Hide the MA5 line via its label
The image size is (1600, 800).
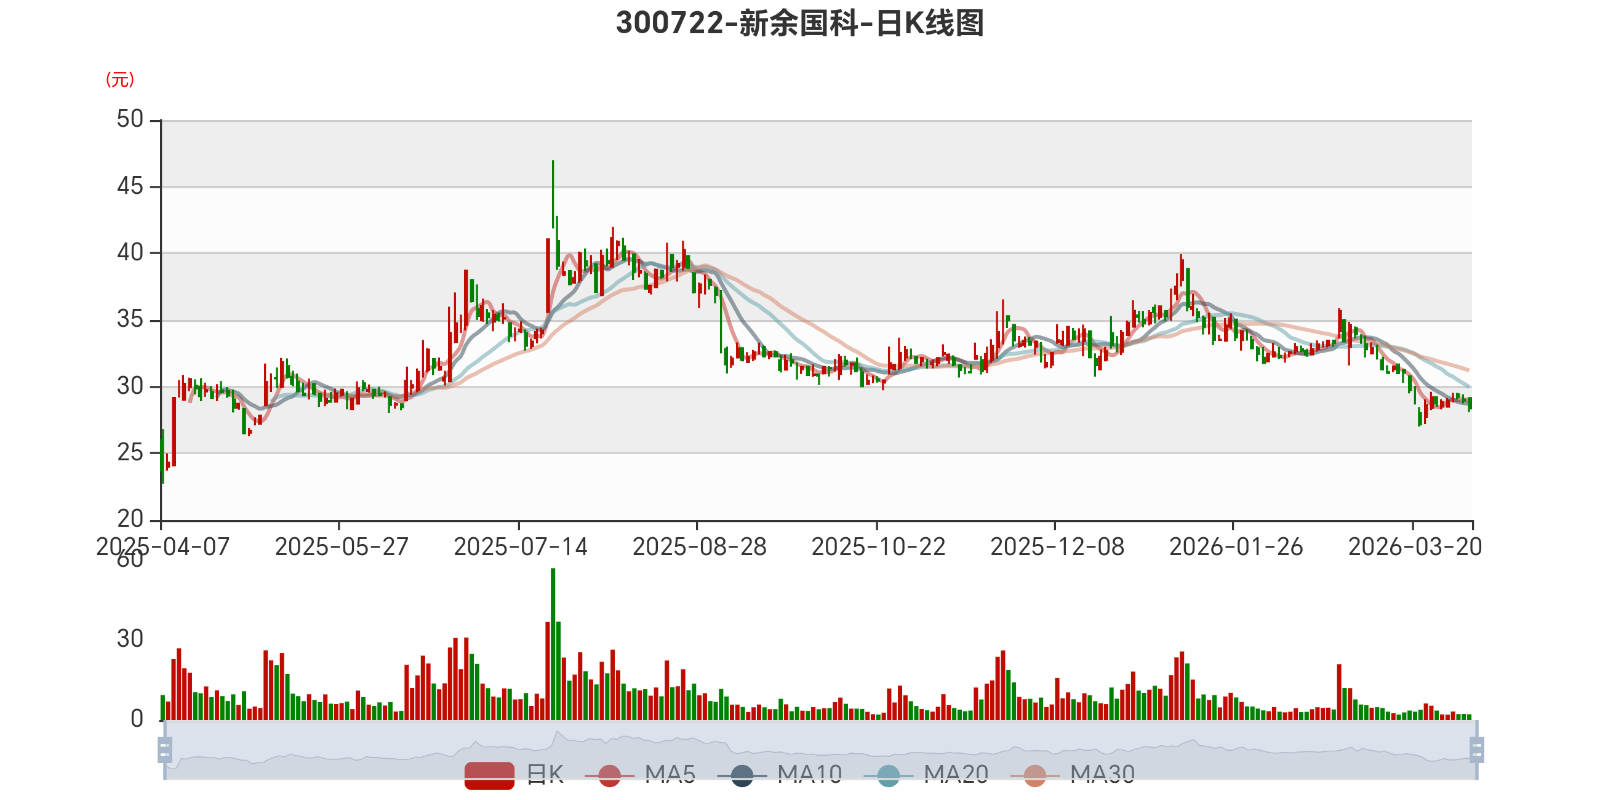pos(670,775)
